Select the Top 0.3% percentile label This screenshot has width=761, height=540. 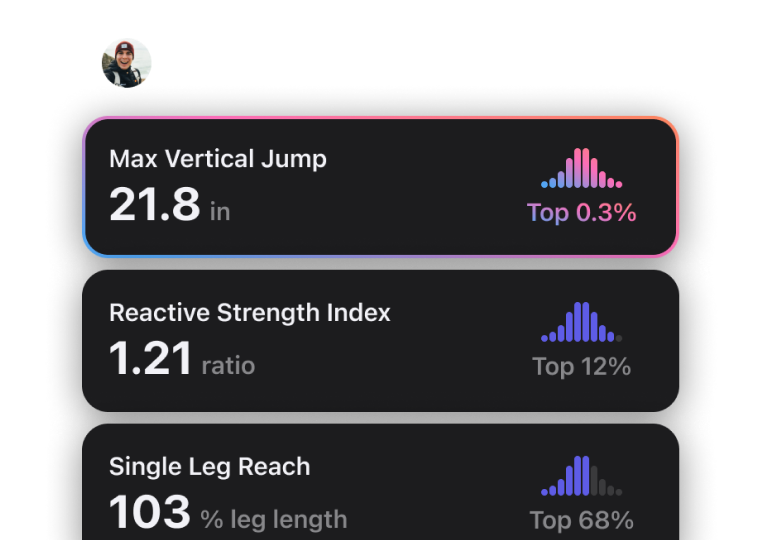581,213
